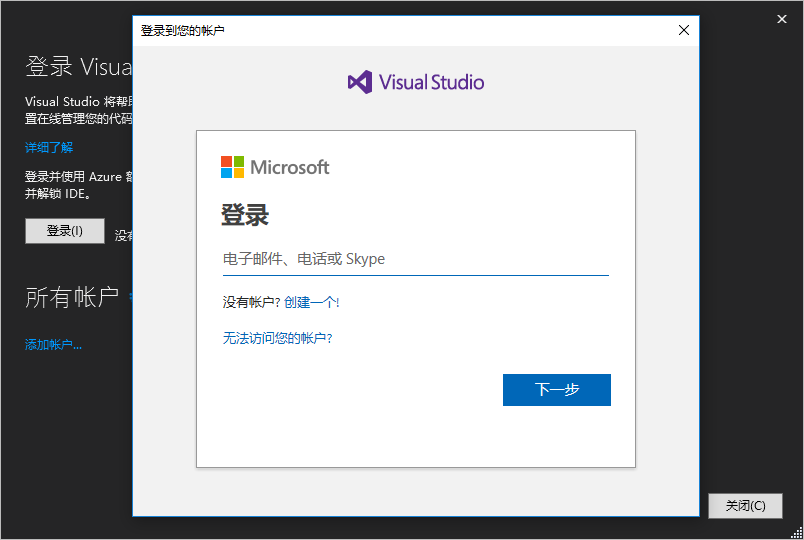
Task: Click the 登录(I) button in background window
Action: click(65, 231)
